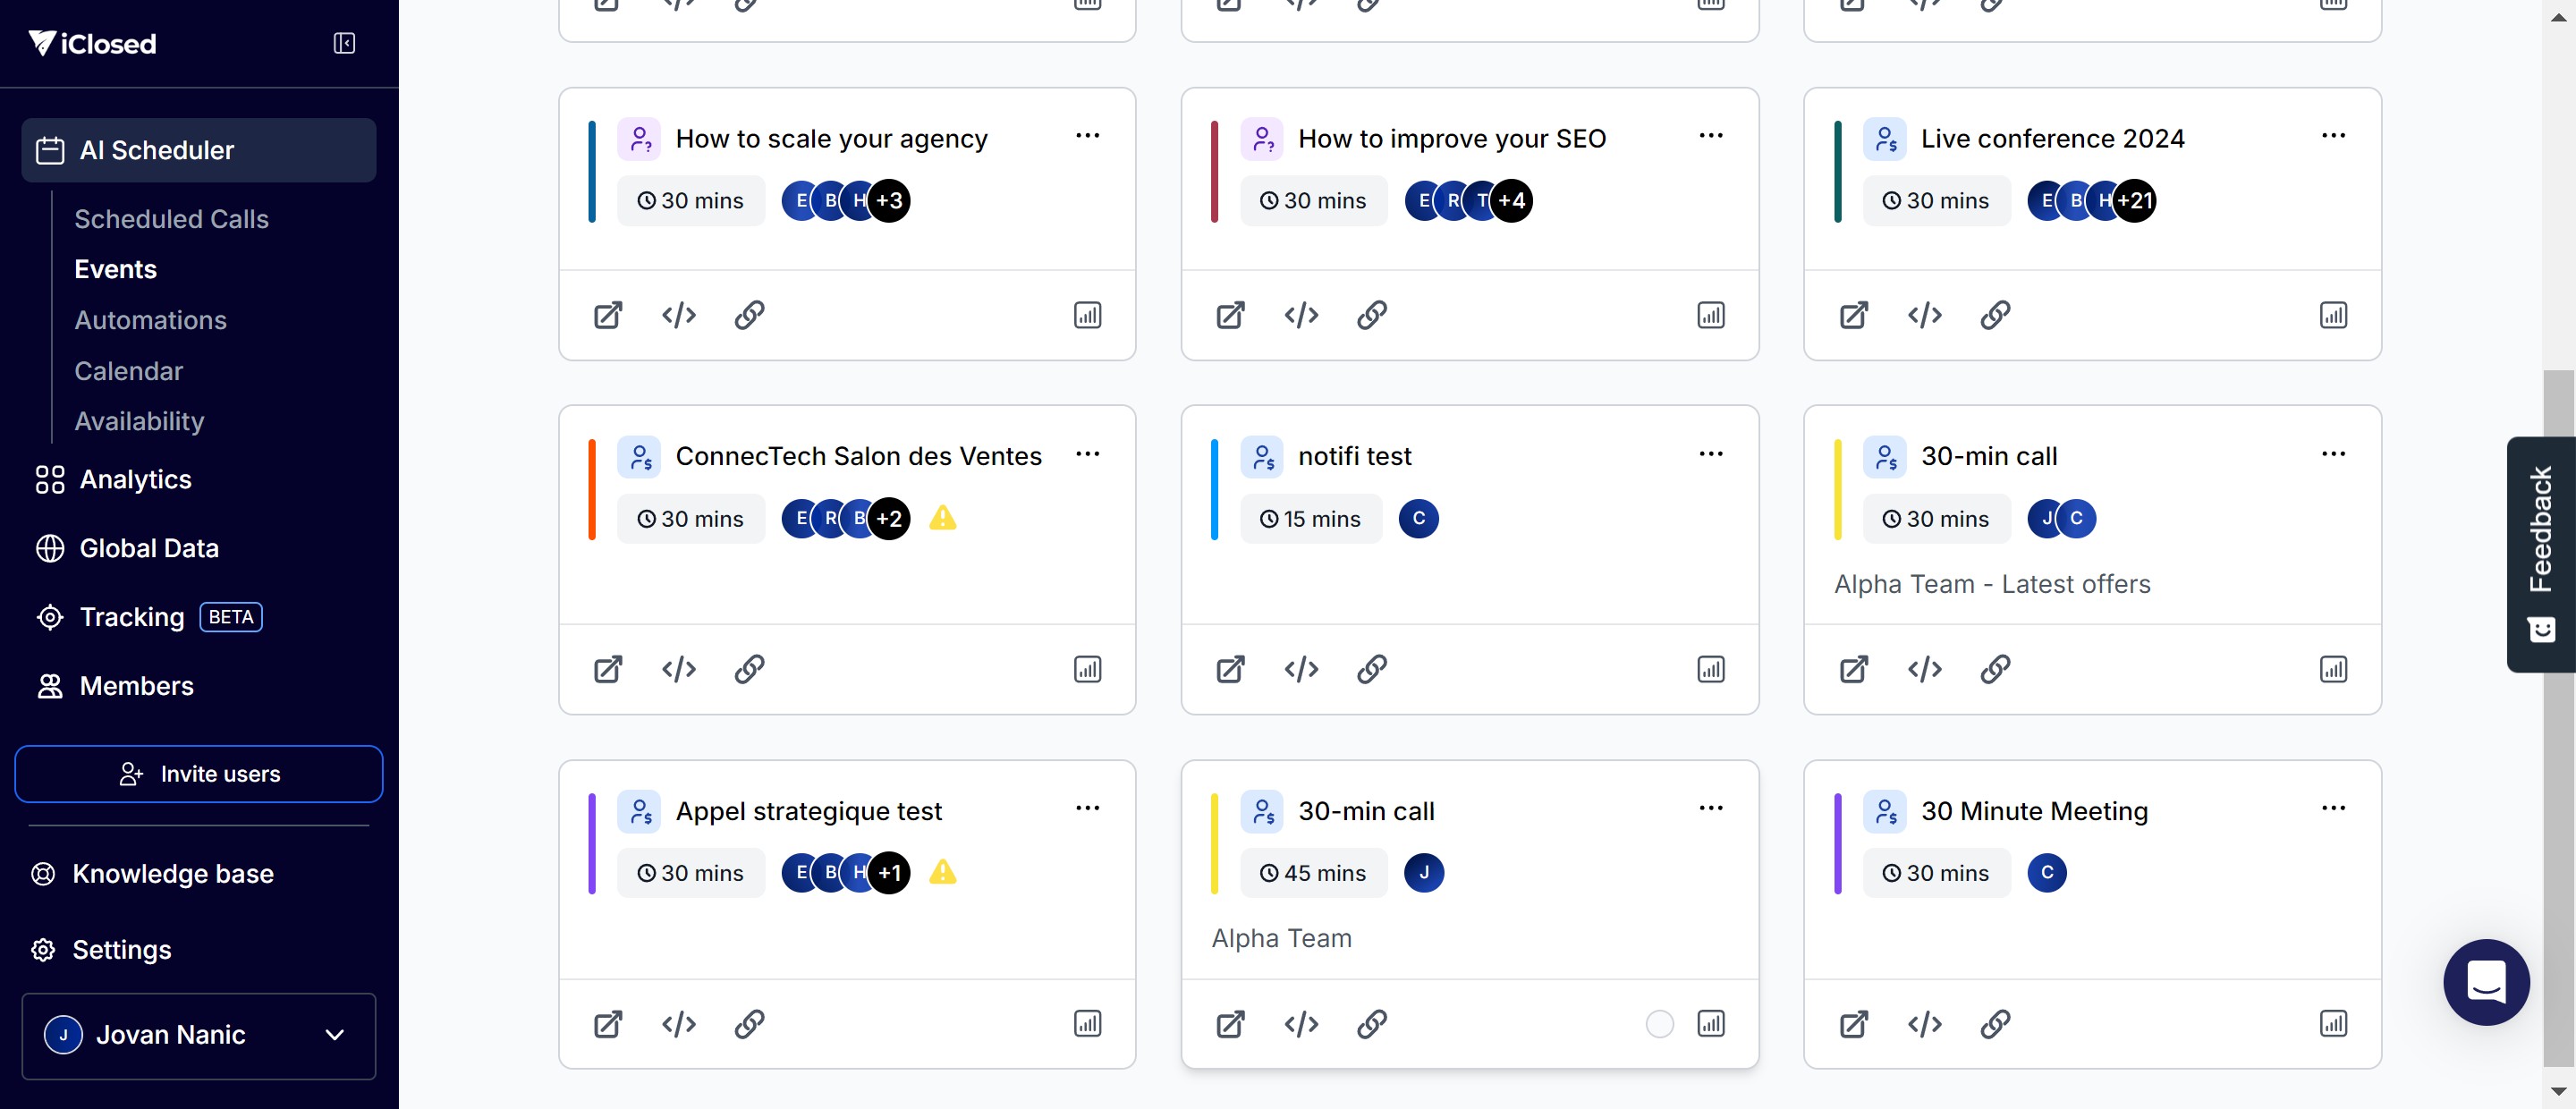Image resolution: width=2576 pixels, height=1109 pixels.
Task: Open embed code for Appel strategique test
Action: [x=678, y=1023]
